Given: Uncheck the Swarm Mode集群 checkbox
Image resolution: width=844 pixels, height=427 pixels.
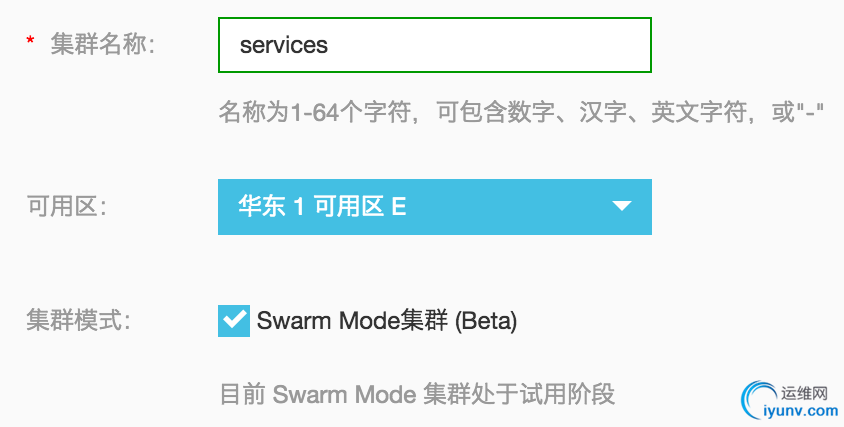Looking at the screenshot, I should (234, 321).
